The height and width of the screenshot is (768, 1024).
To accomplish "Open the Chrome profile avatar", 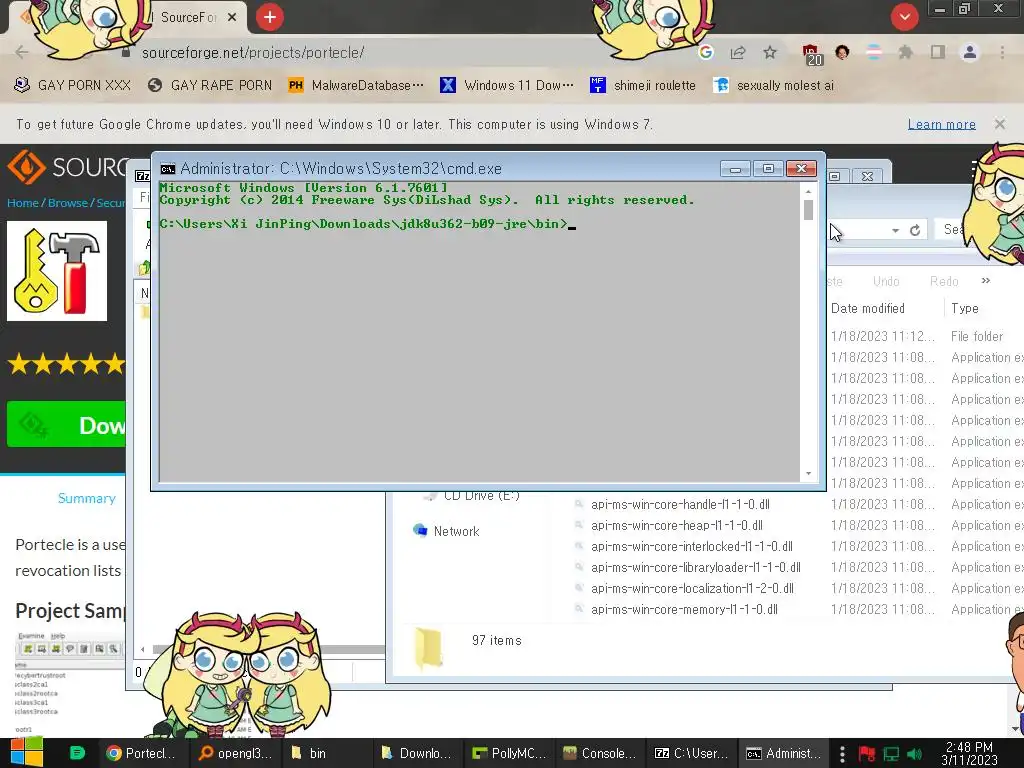I will [970, 52].
